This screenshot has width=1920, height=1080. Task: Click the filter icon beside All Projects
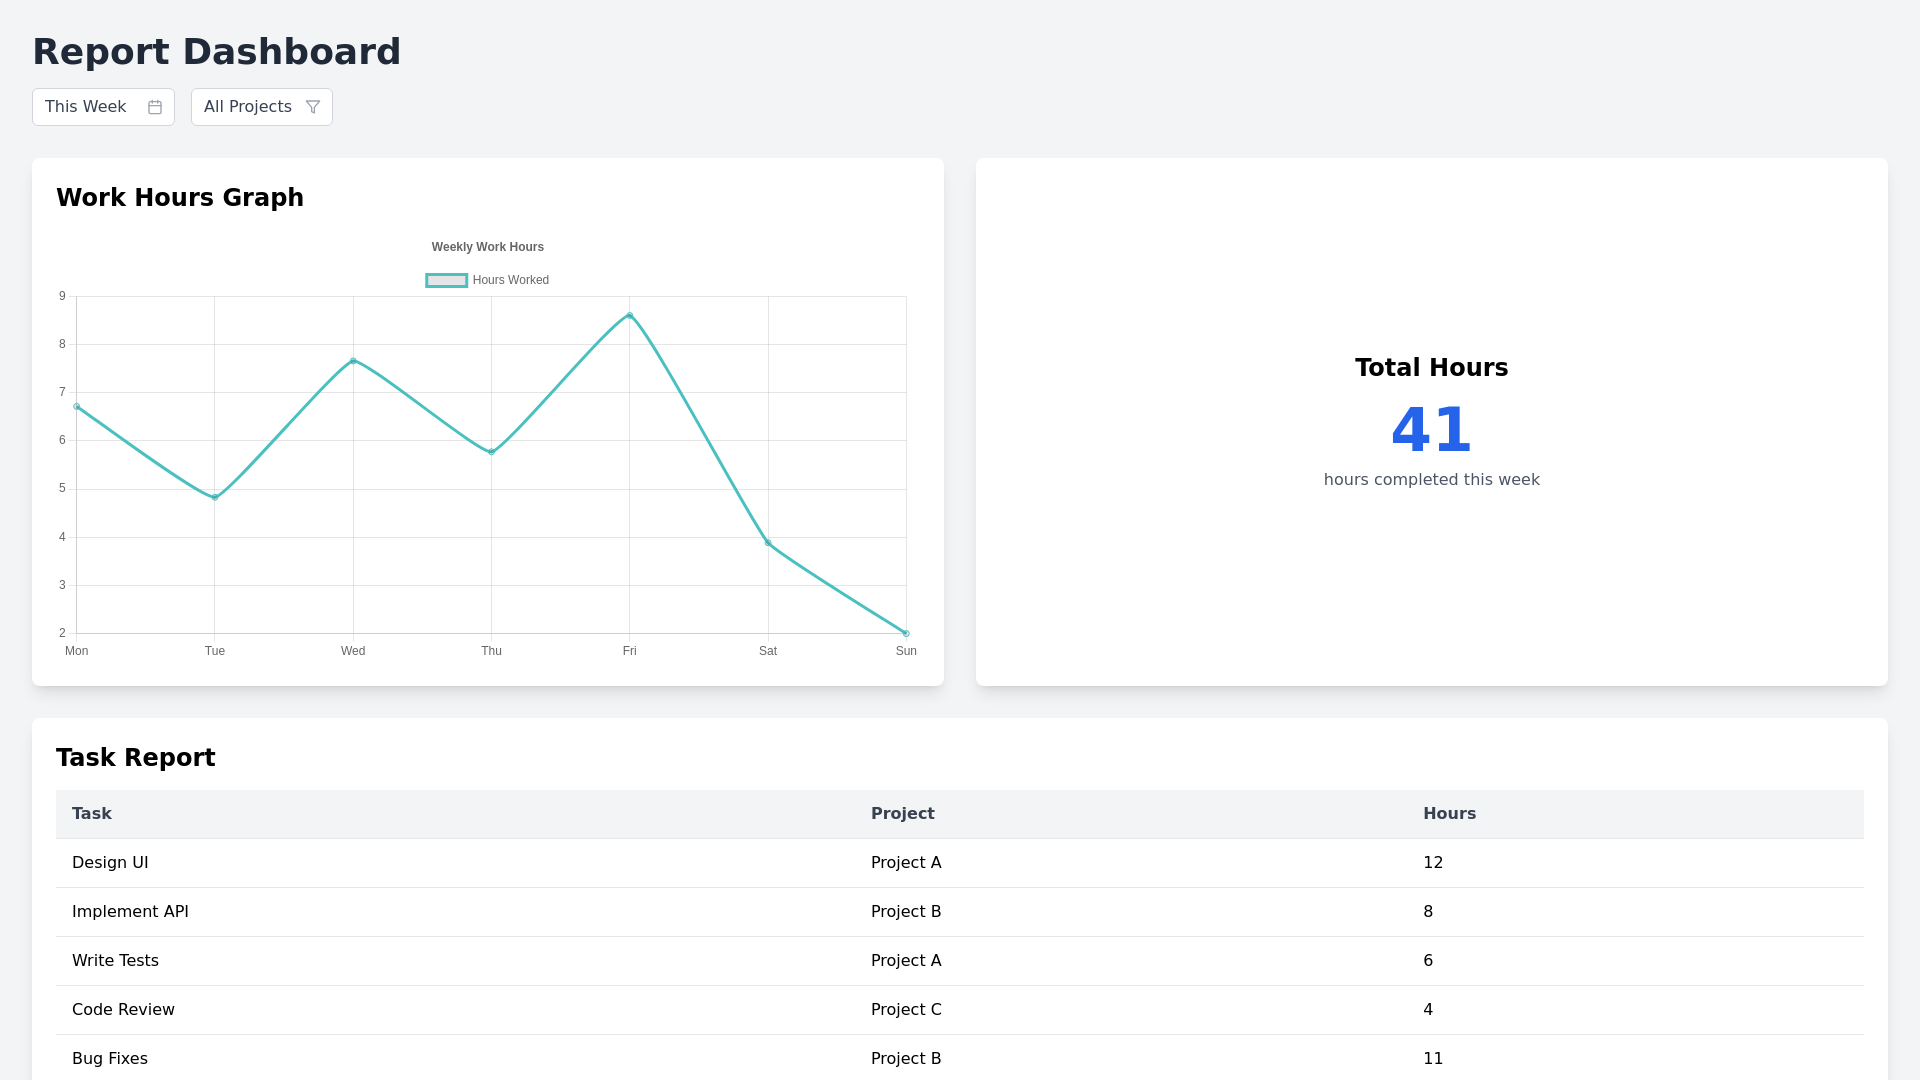(313, 107)
